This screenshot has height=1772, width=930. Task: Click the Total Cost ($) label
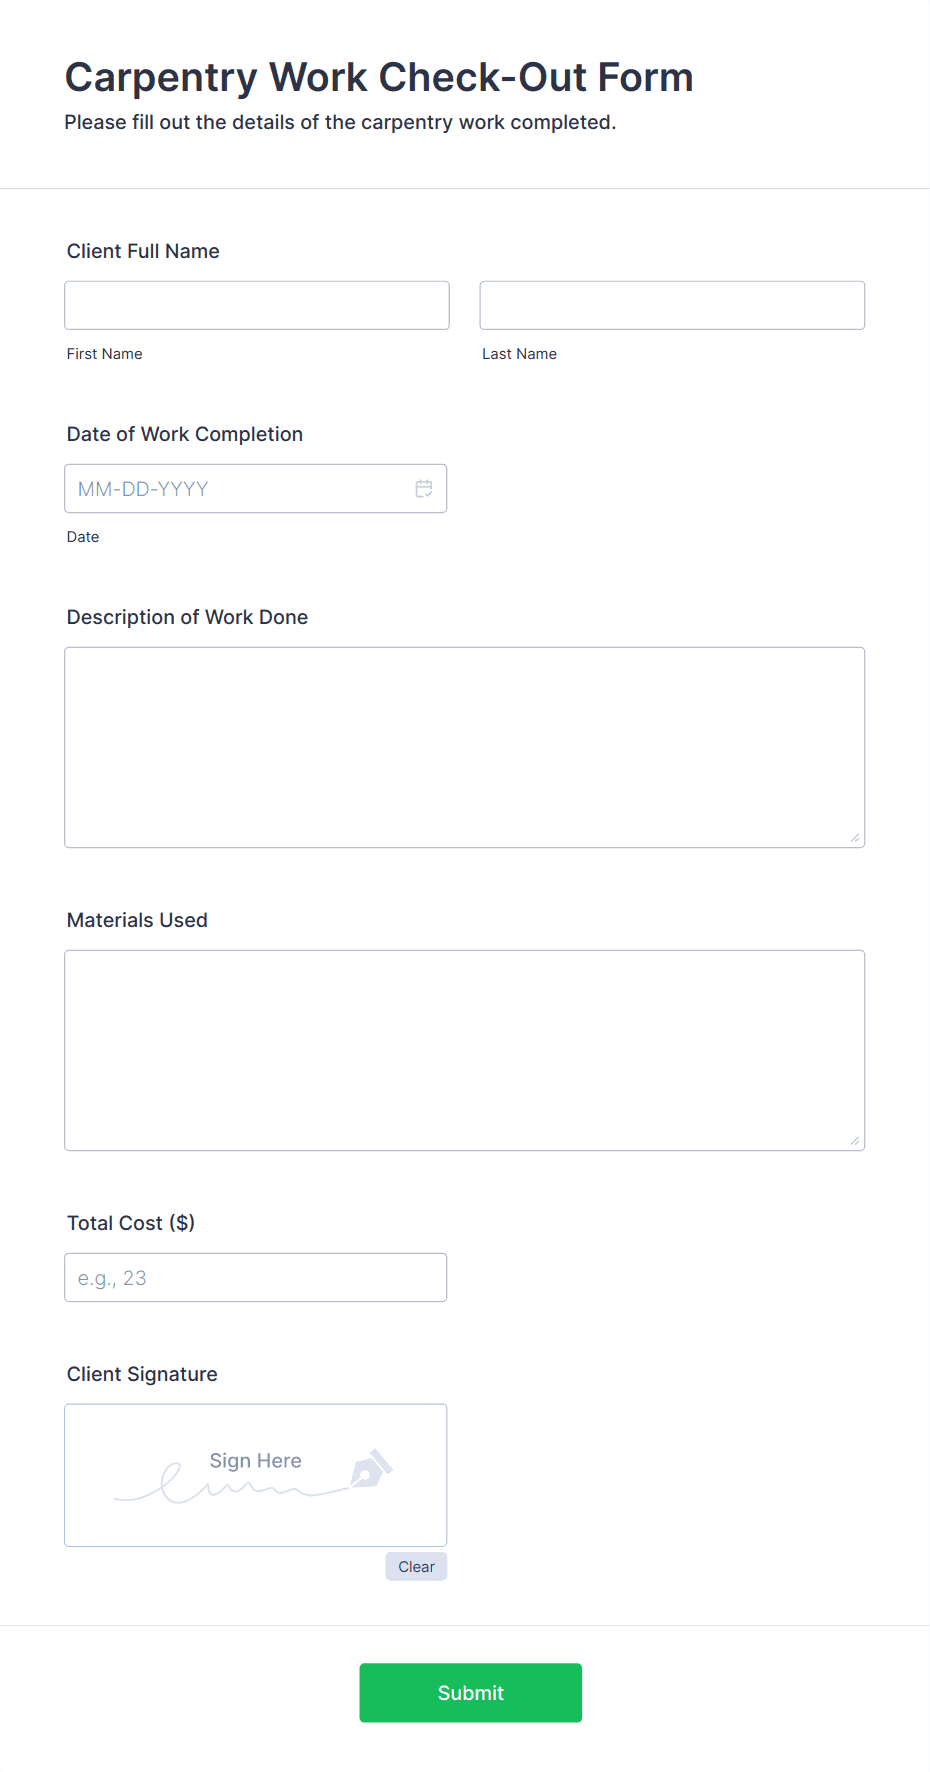[x=131, y=1223]
